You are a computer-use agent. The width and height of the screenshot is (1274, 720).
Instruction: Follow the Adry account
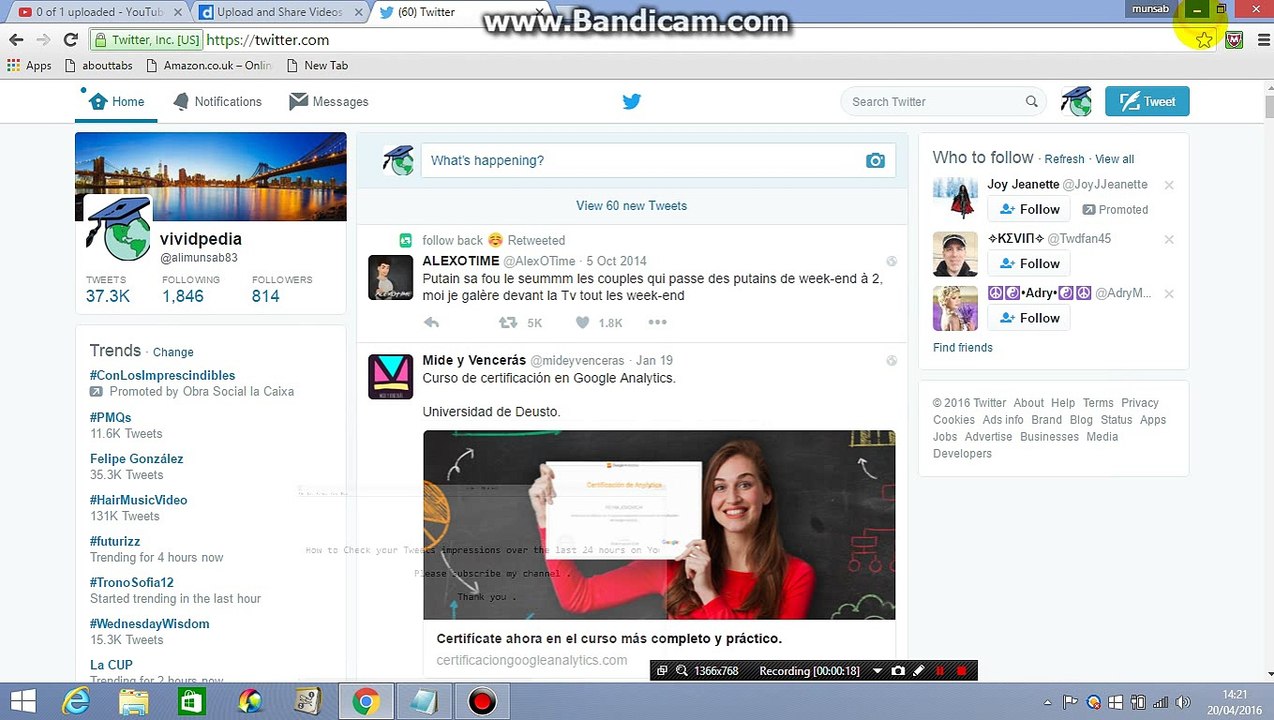pyautogui.click(x=1029, y=318)
